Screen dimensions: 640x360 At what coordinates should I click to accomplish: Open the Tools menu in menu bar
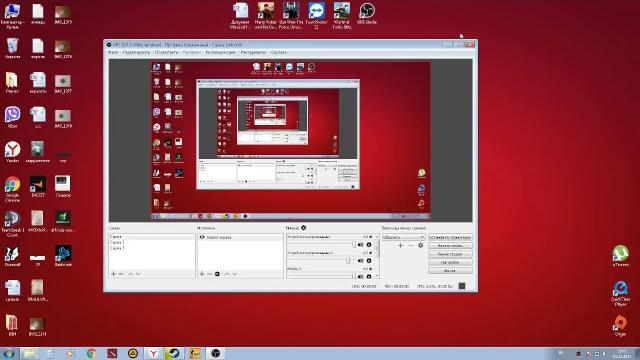253,52
